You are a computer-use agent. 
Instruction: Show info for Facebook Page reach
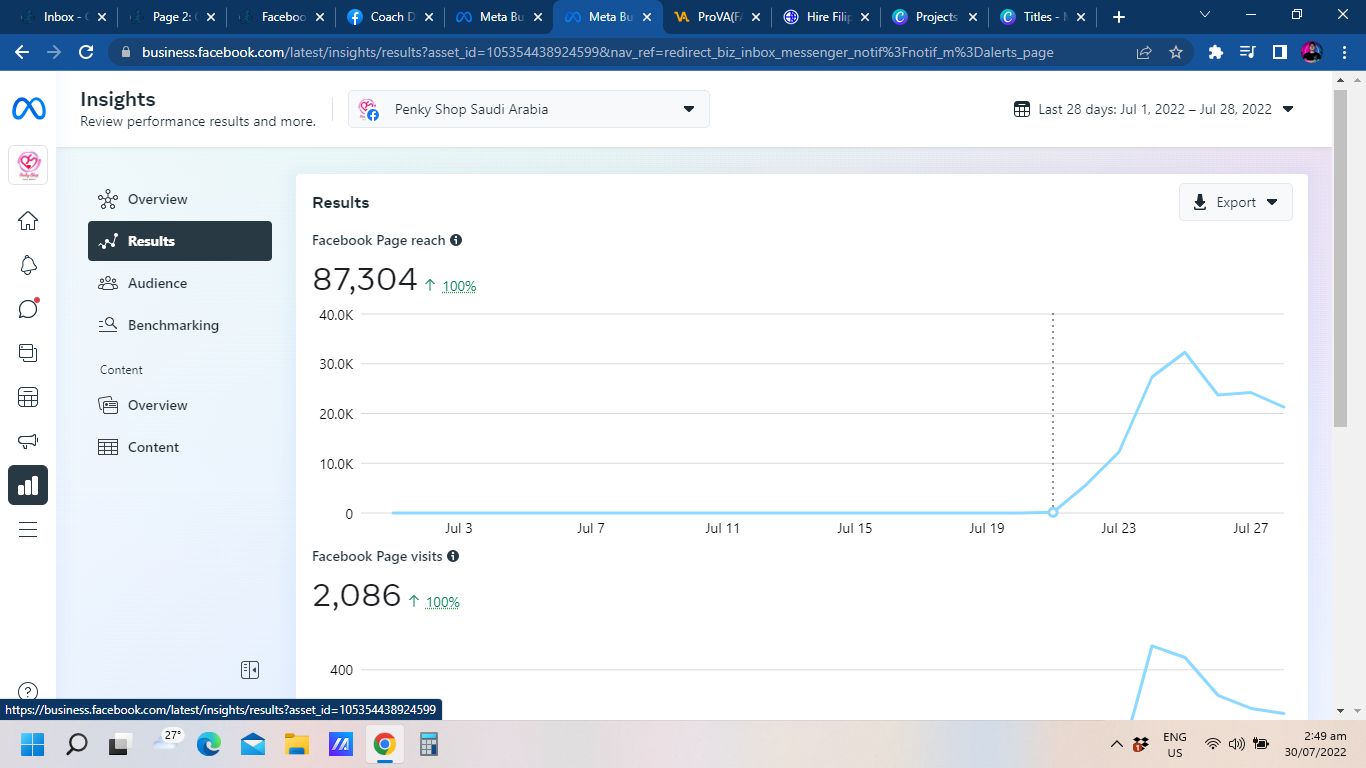[456, 240]
